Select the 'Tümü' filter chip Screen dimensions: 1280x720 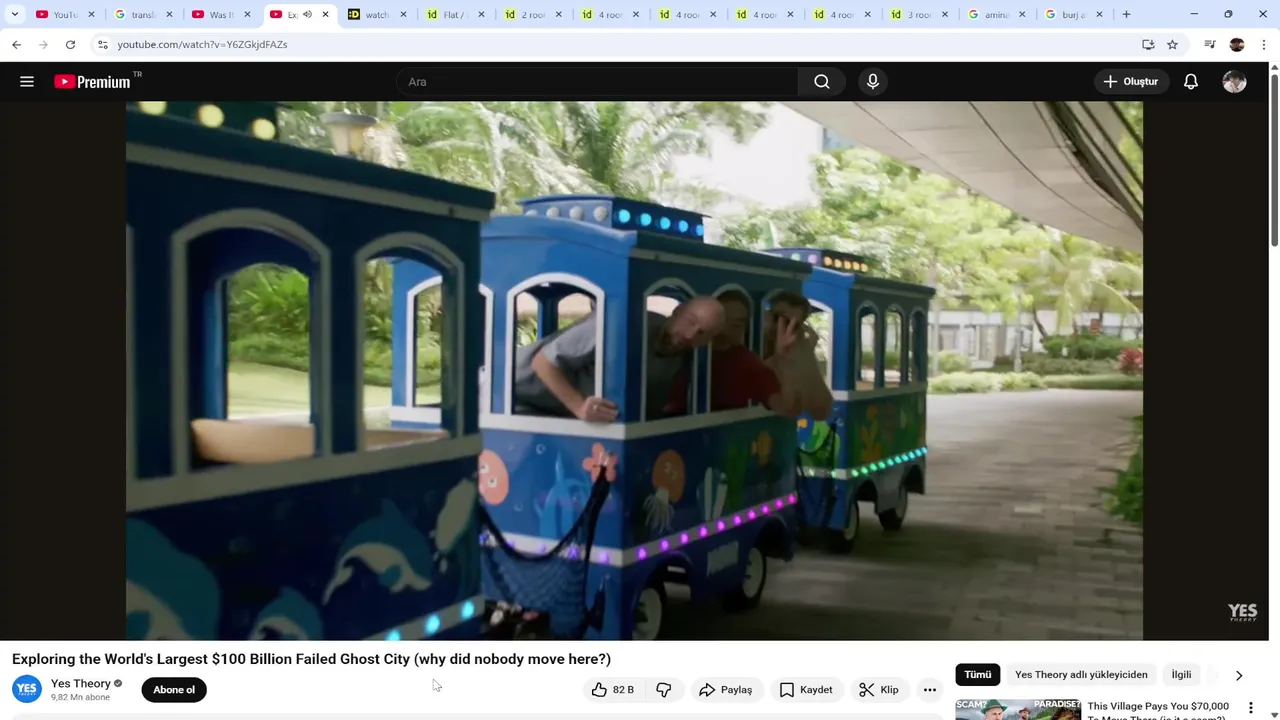pos(977,675)
